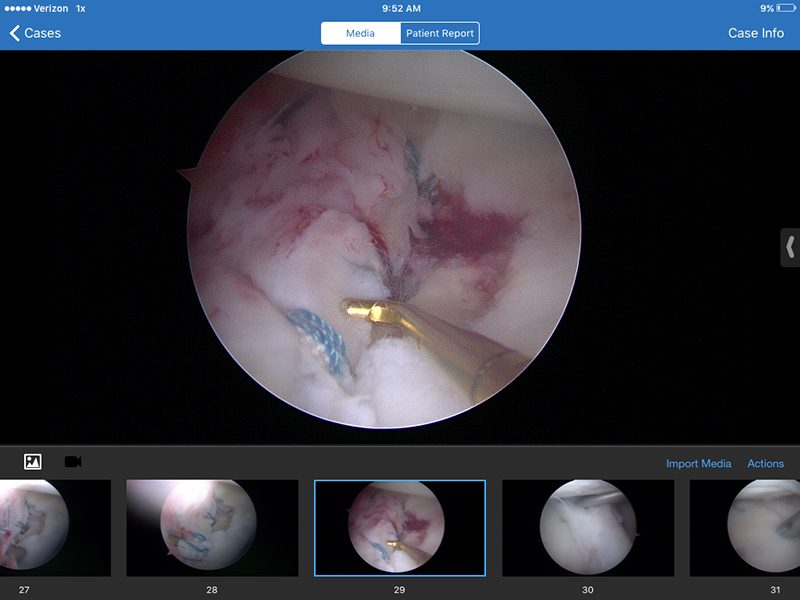Image resolution: width=800 pixels, height=600 pixels.
Task: Tap the Verizon signal indicator
Action: point(36,8)
